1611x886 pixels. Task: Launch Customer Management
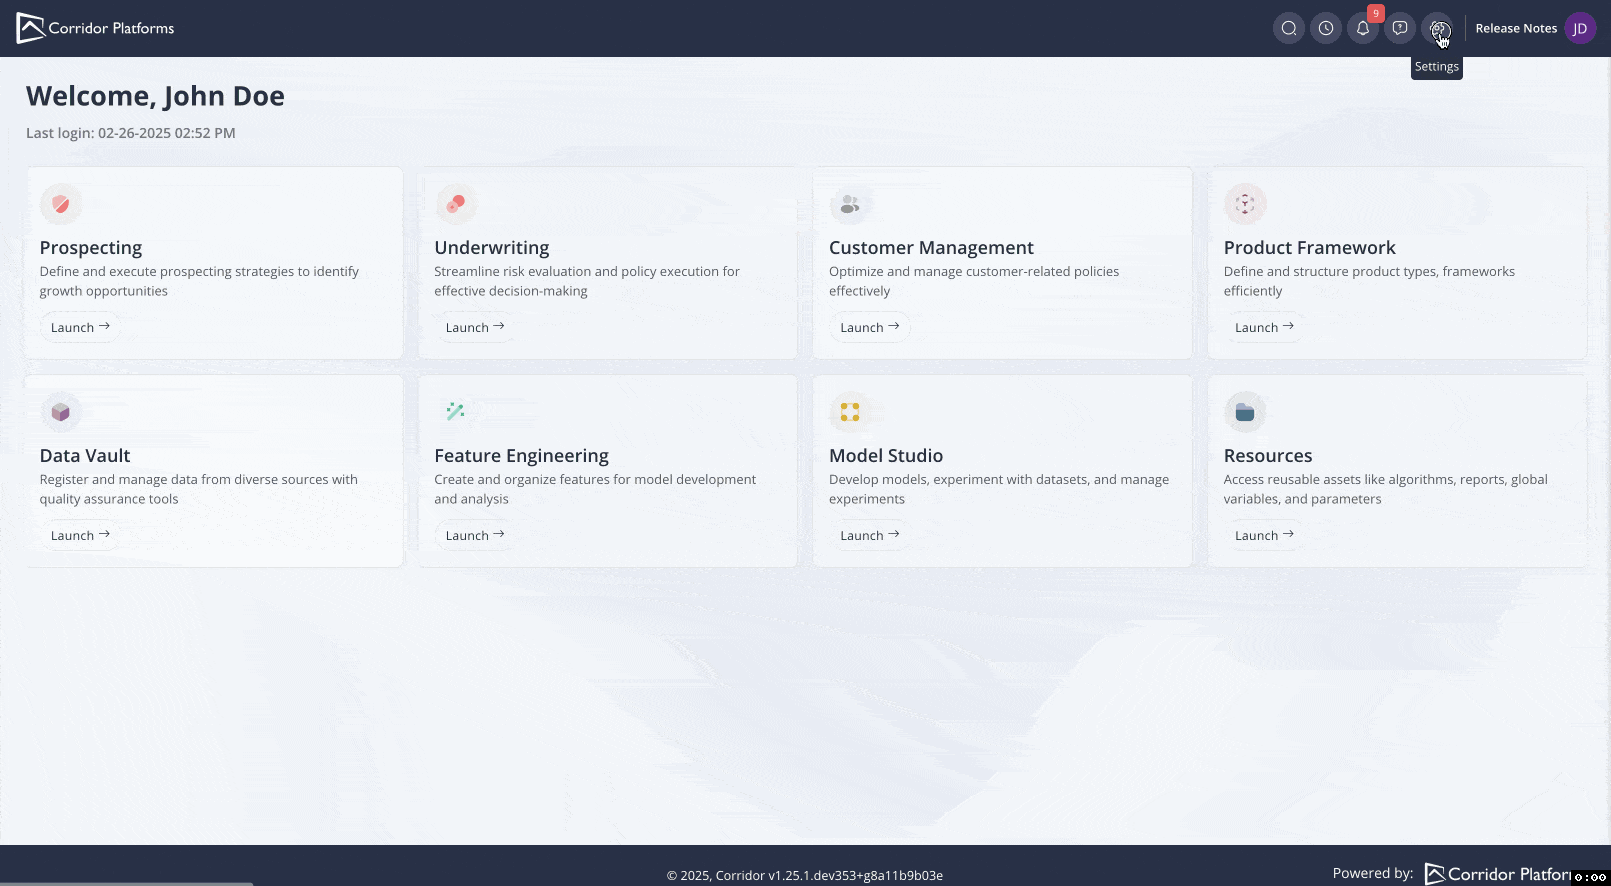click(869, 327)
